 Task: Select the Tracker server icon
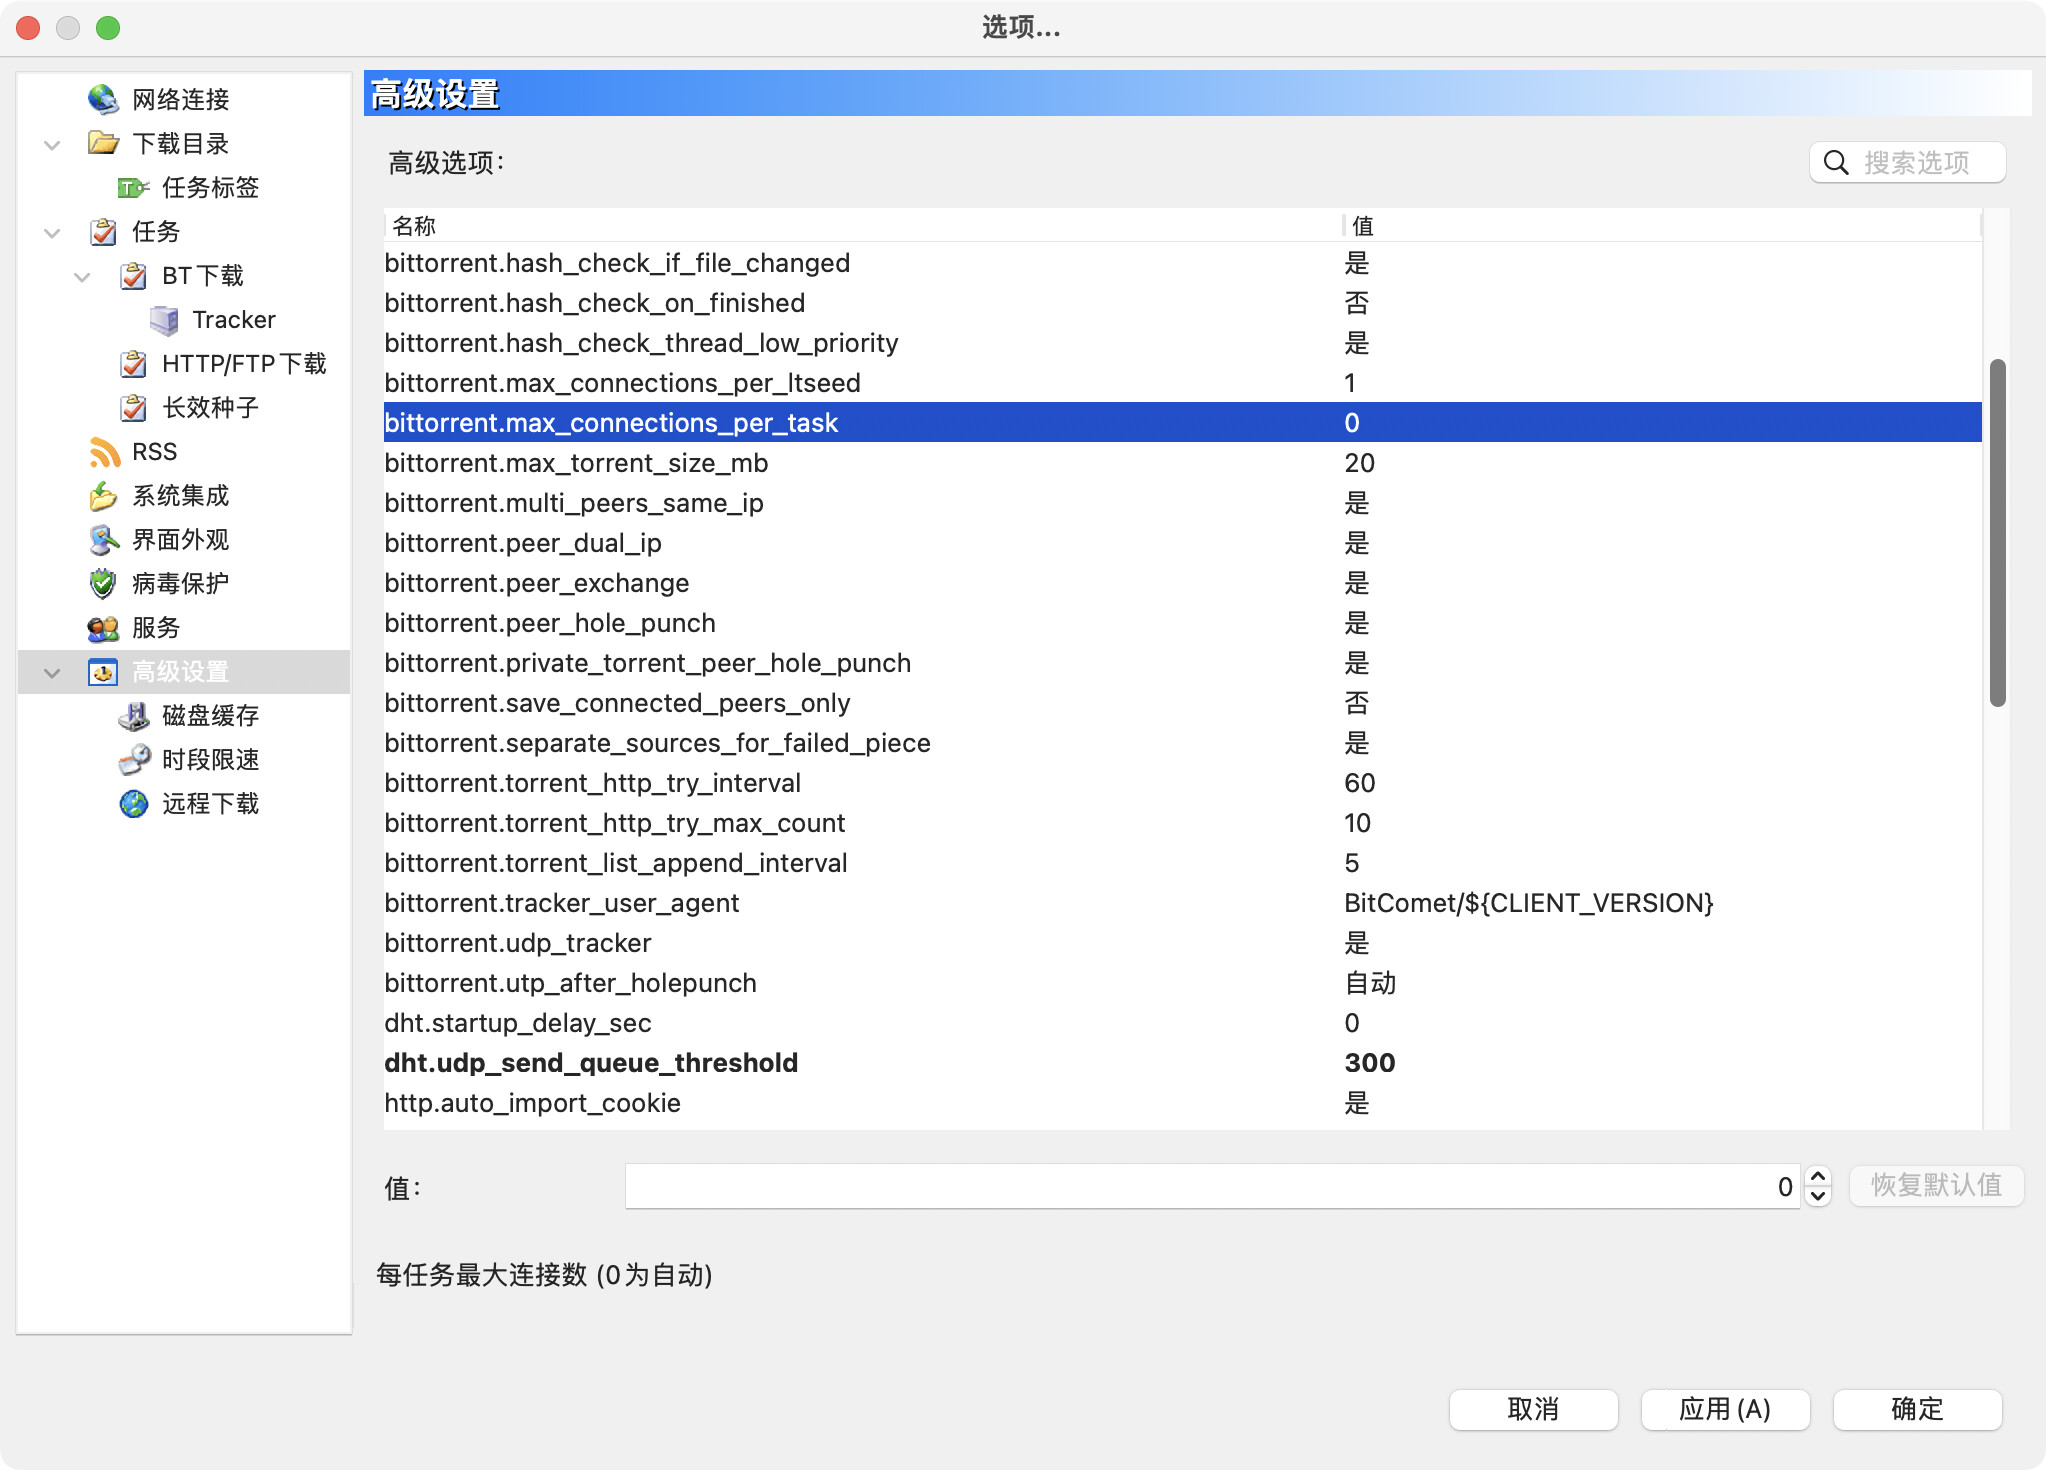[163, 320]
